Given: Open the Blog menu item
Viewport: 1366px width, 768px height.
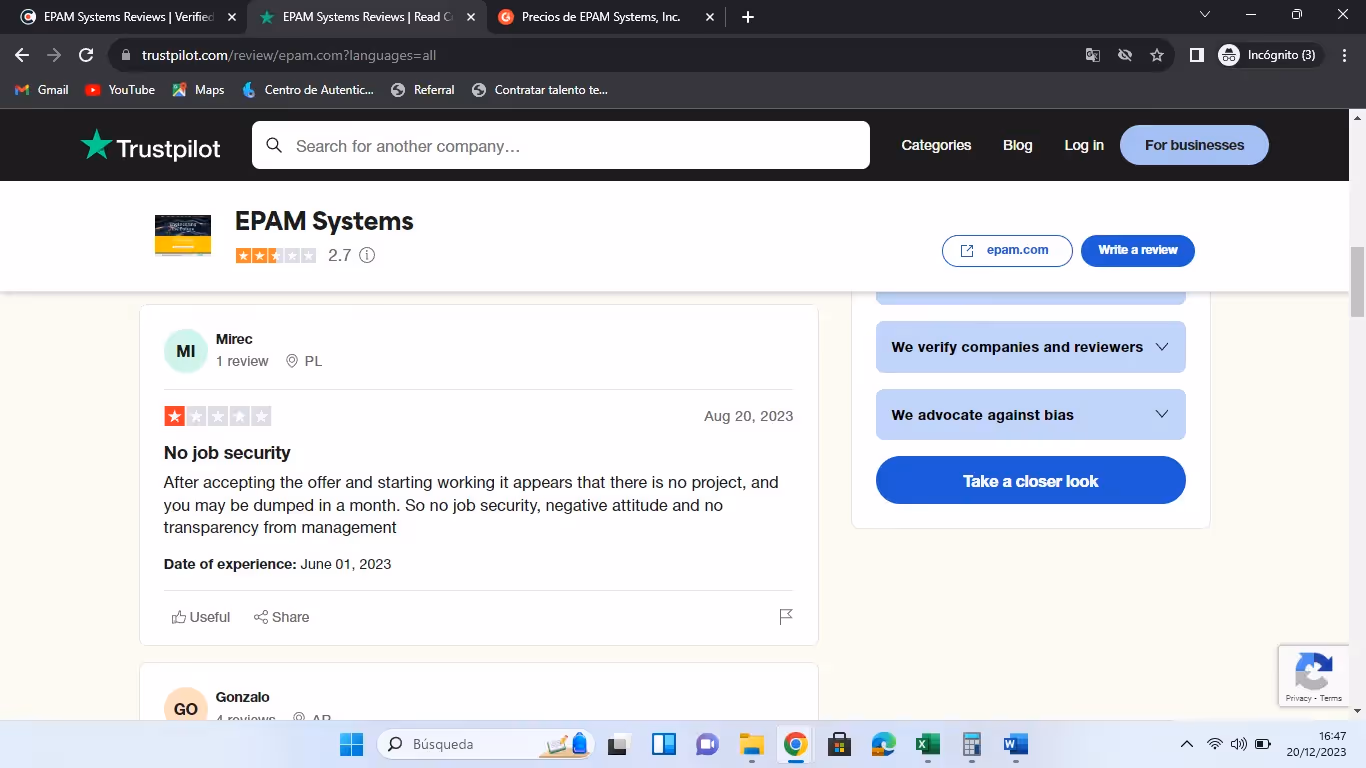Looking at the screenshot, I should coord(1017,145).
